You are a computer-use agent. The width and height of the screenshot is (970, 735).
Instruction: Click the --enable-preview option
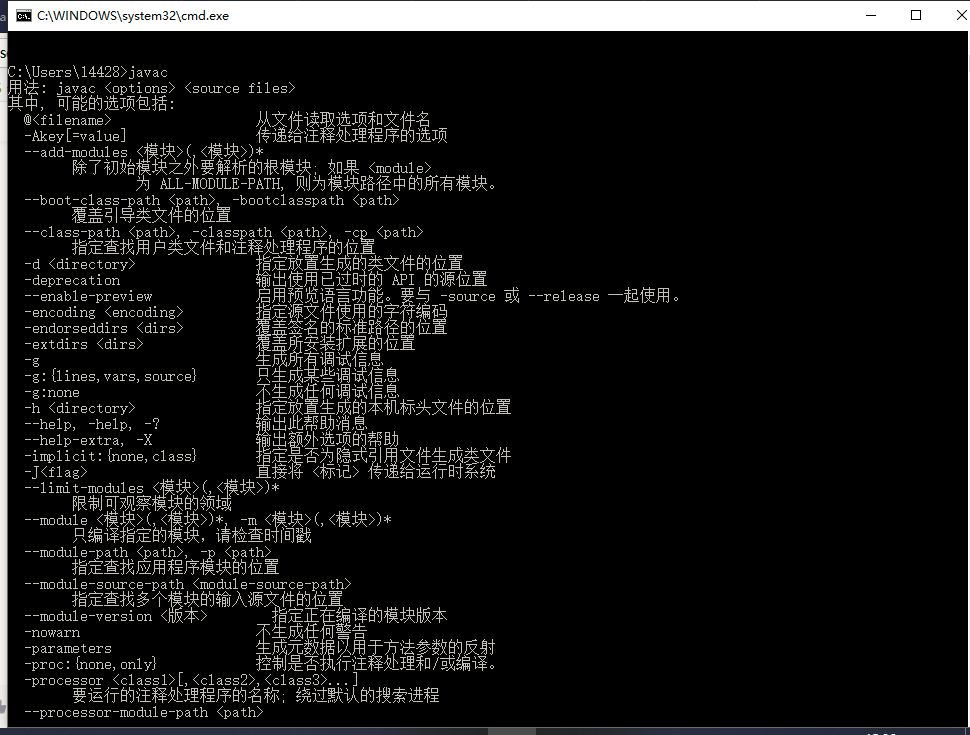tap(88, 296)
